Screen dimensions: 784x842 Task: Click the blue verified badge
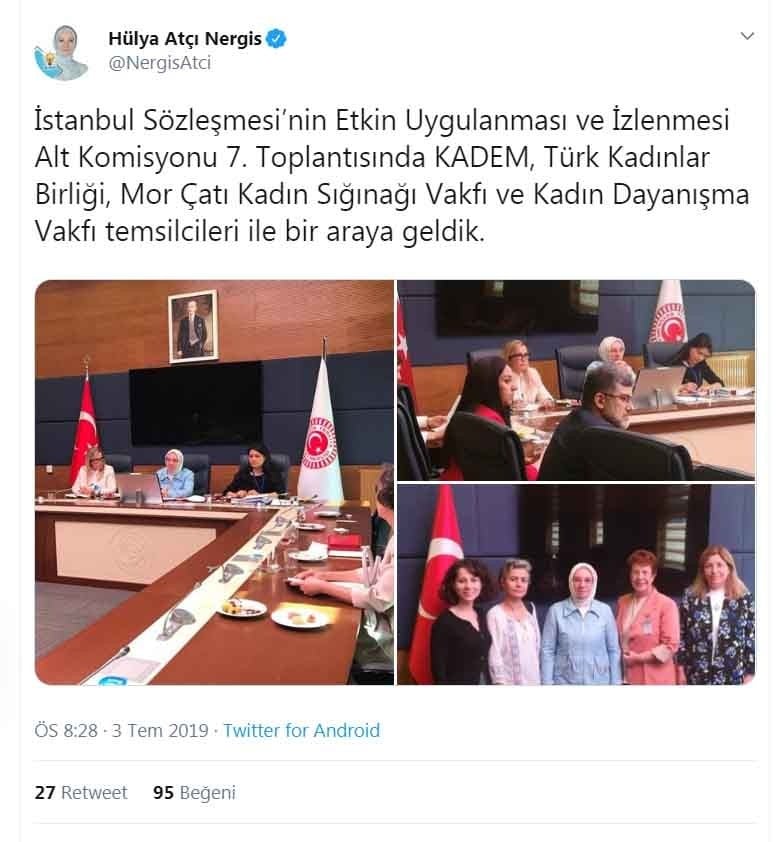(276, 39)
